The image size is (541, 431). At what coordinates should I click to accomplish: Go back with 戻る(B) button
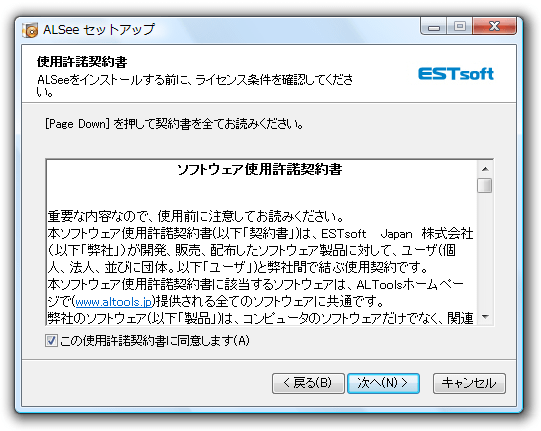click(x=308, y=383)
